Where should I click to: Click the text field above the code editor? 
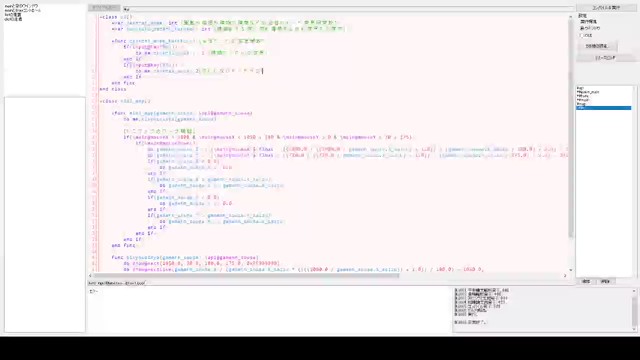(348, 9)
